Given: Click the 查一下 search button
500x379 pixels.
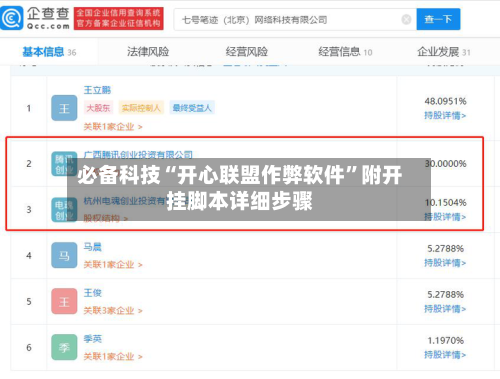Looking at the screenshot, I should pos(438,19).
